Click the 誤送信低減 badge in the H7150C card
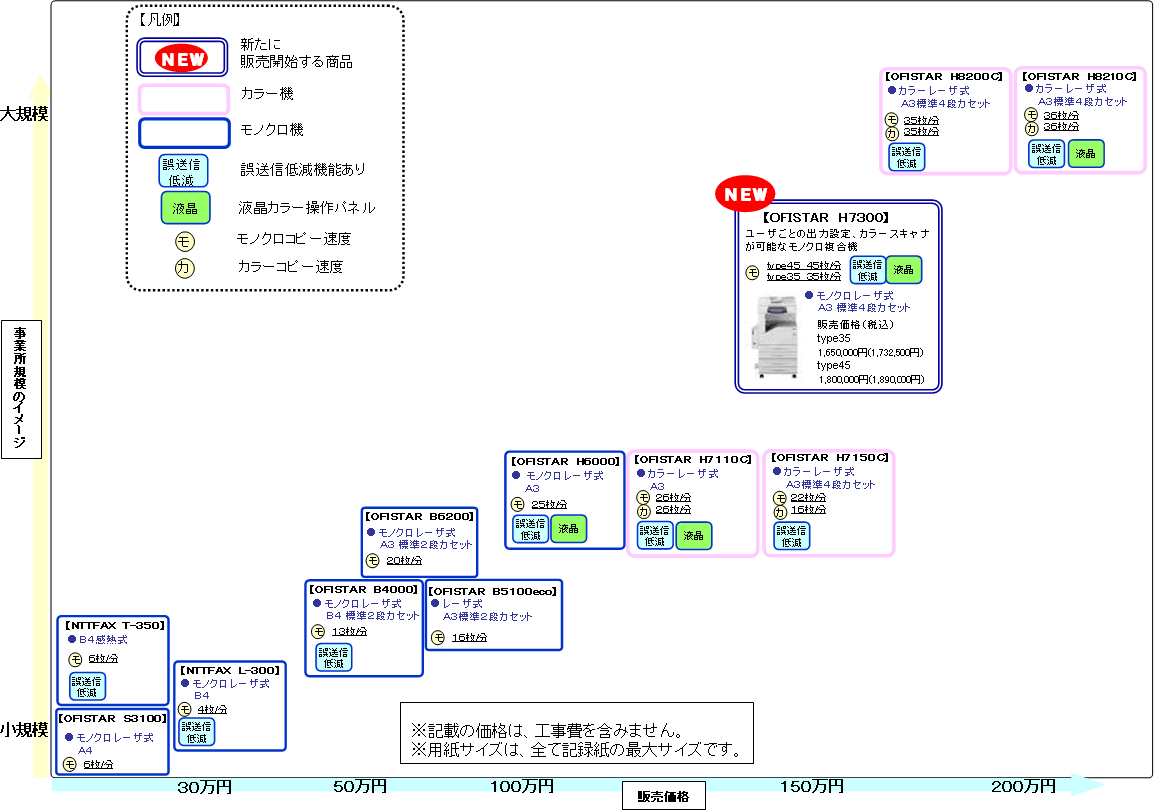This screenshot has height=810, width=1154. click(x=792, y=536)
